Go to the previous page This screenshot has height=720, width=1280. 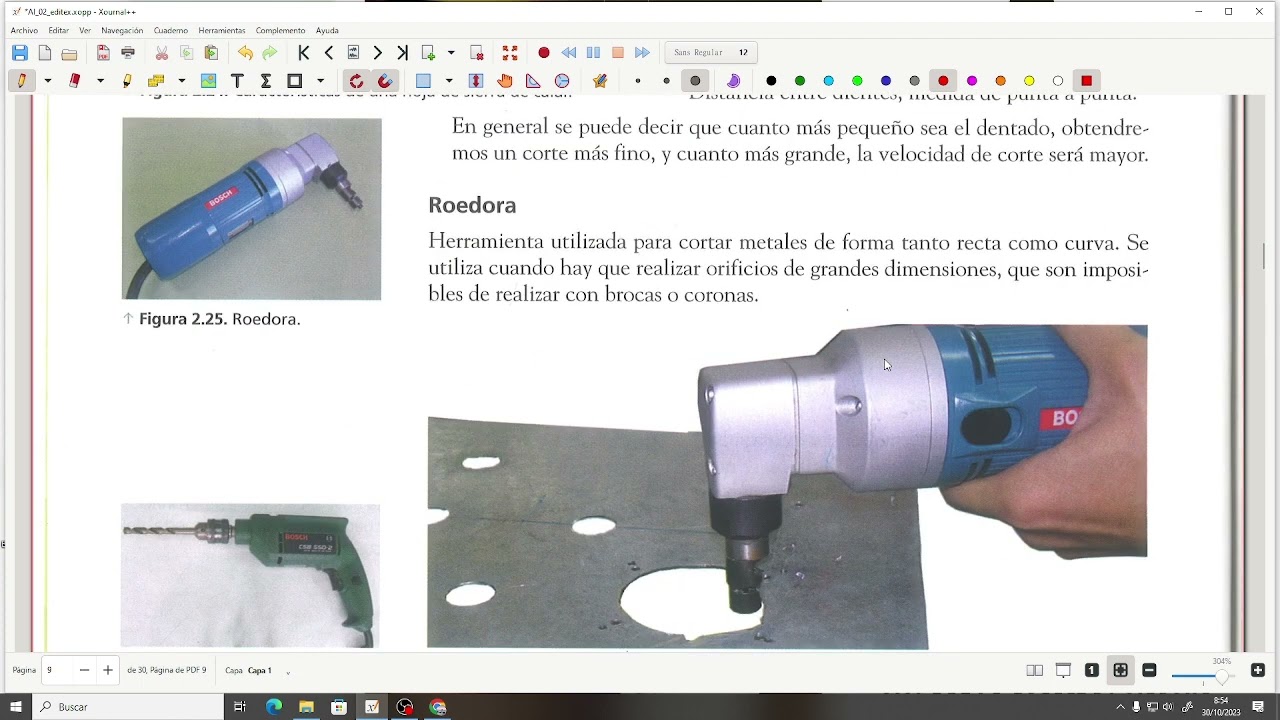point(328,53)
